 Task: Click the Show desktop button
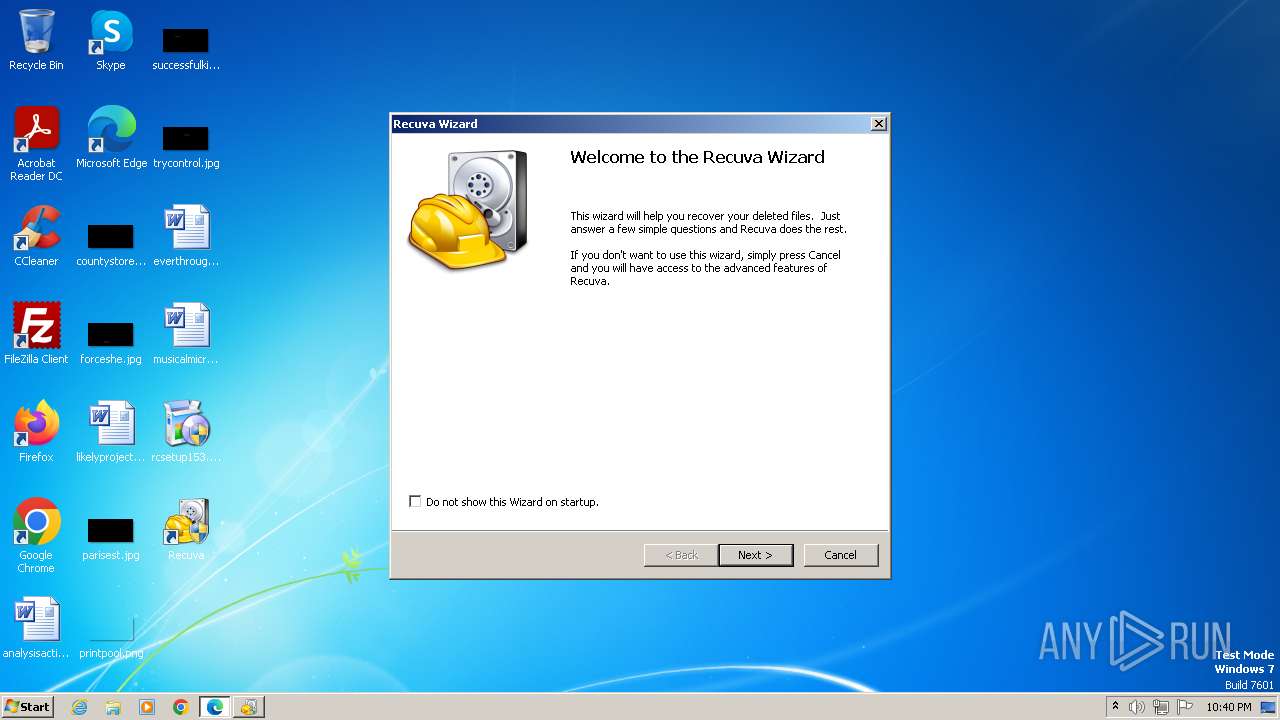(1268, 707)
